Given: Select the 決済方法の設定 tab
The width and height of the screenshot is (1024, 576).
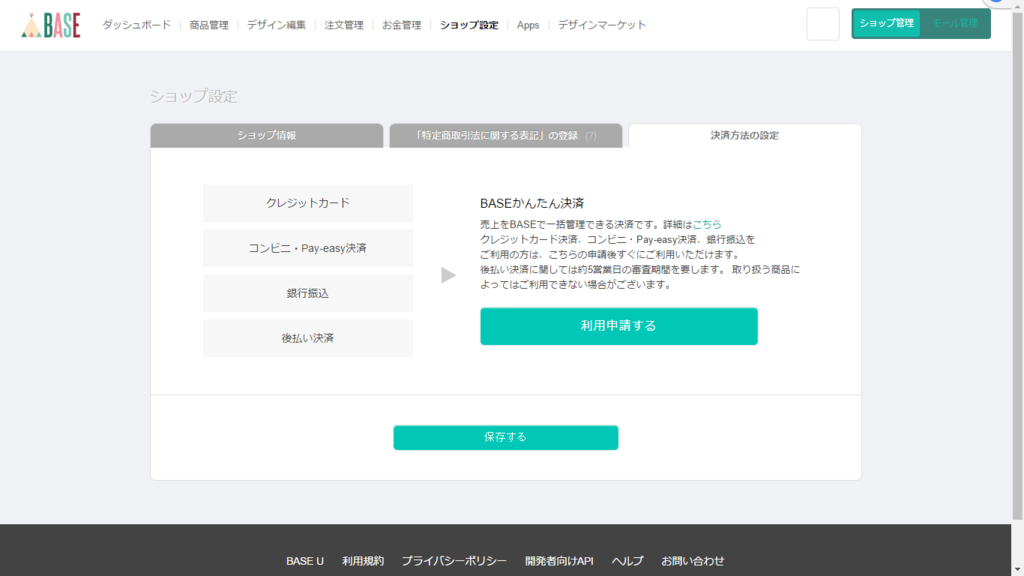Looking at the screenshot, I should point(744,135).
